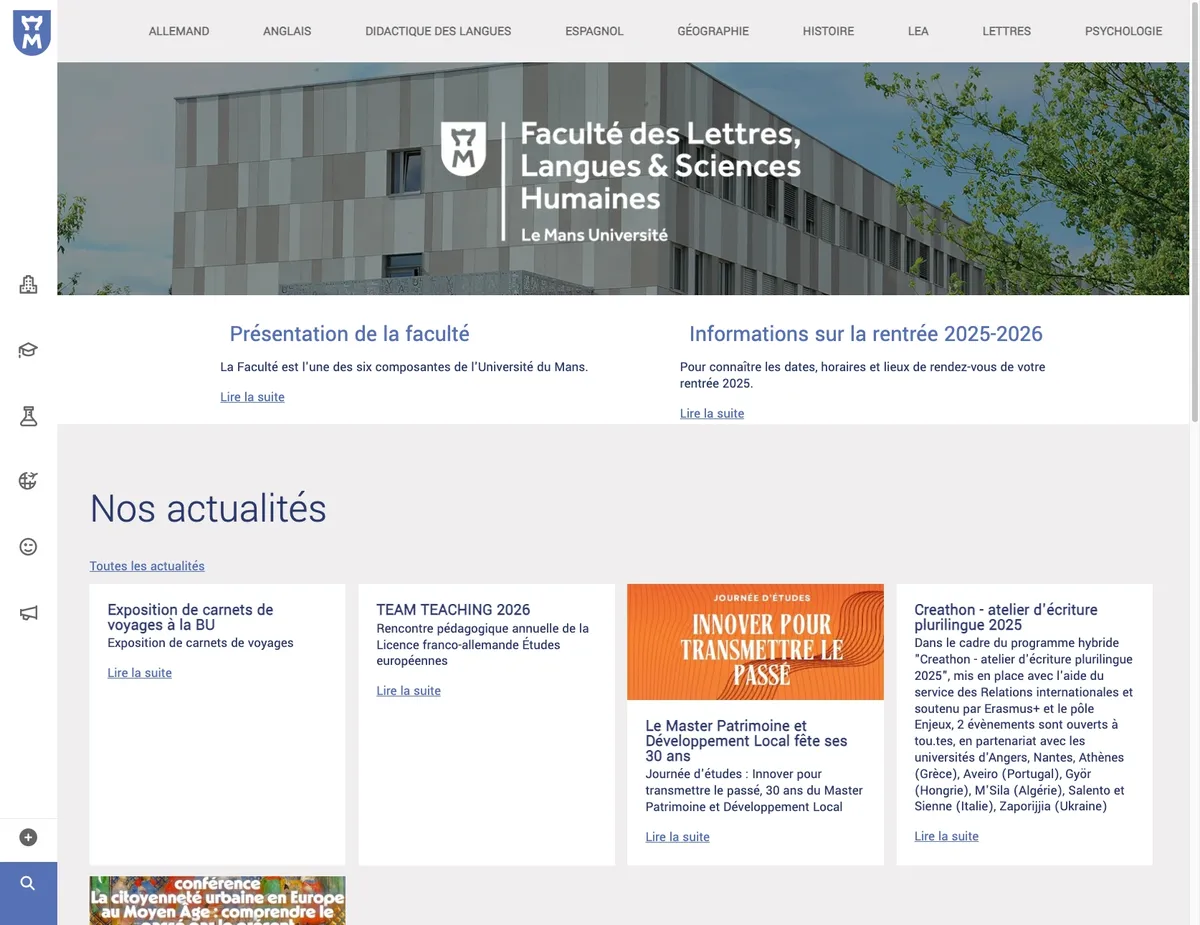Select the graduation cap sidebar icon
The image size is (1200, 925).
click(28, 350)
